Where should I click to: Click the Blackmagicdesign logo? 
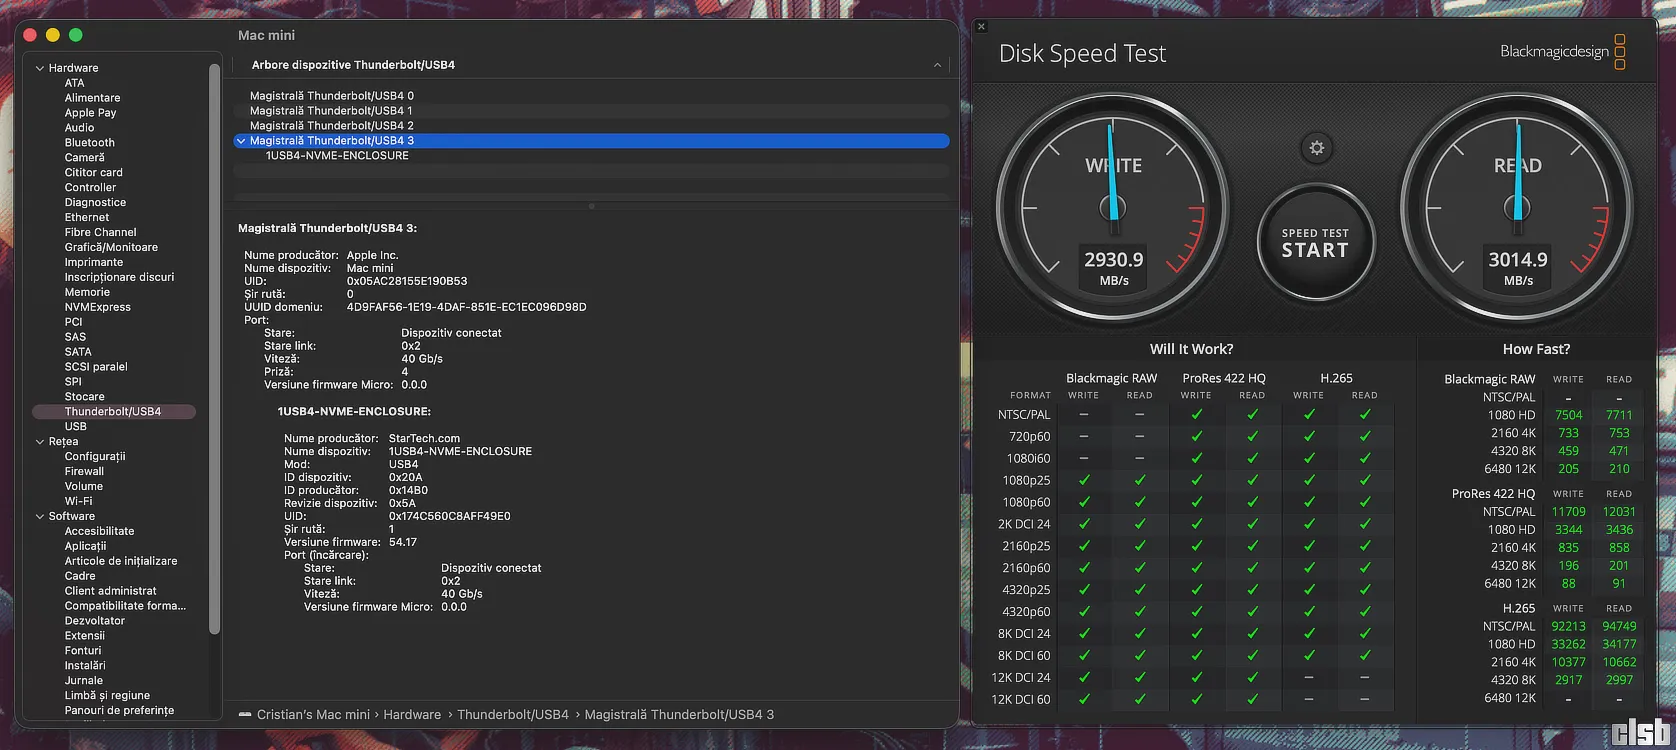pyautogui.click(x=1562, y=52)
